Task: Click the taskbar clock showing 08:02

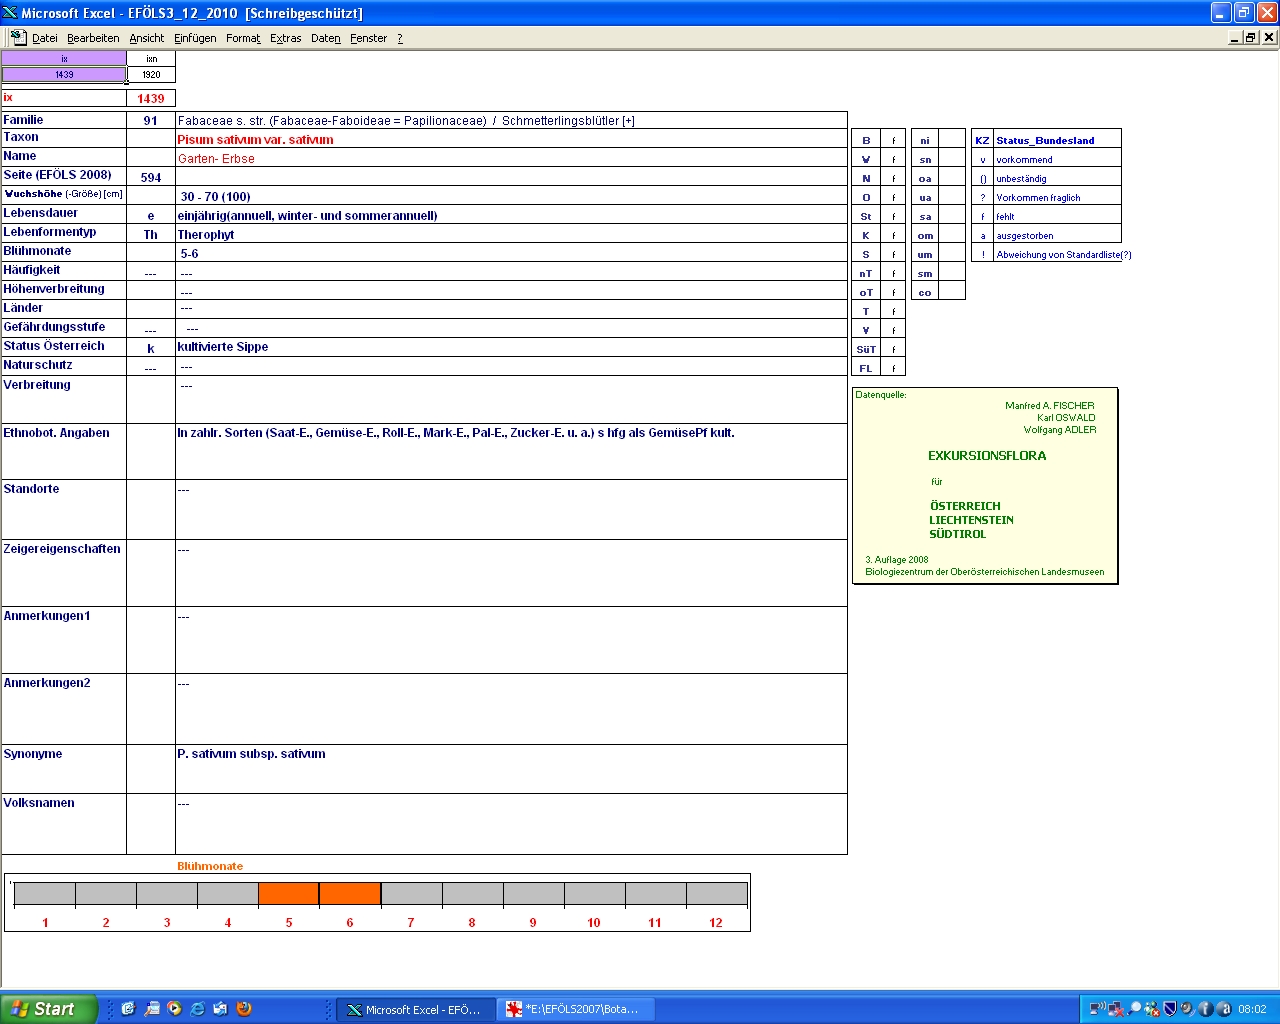Action: 1252,1009
